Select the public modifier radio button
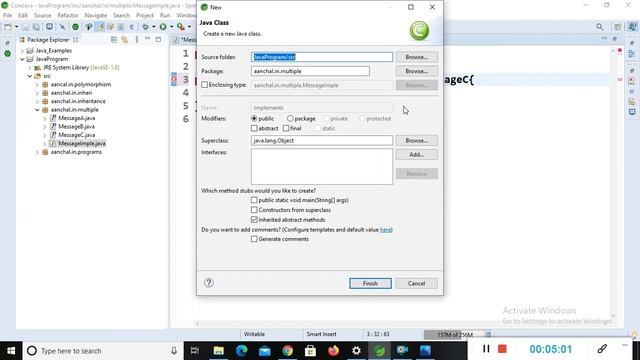 coord(254,118)
